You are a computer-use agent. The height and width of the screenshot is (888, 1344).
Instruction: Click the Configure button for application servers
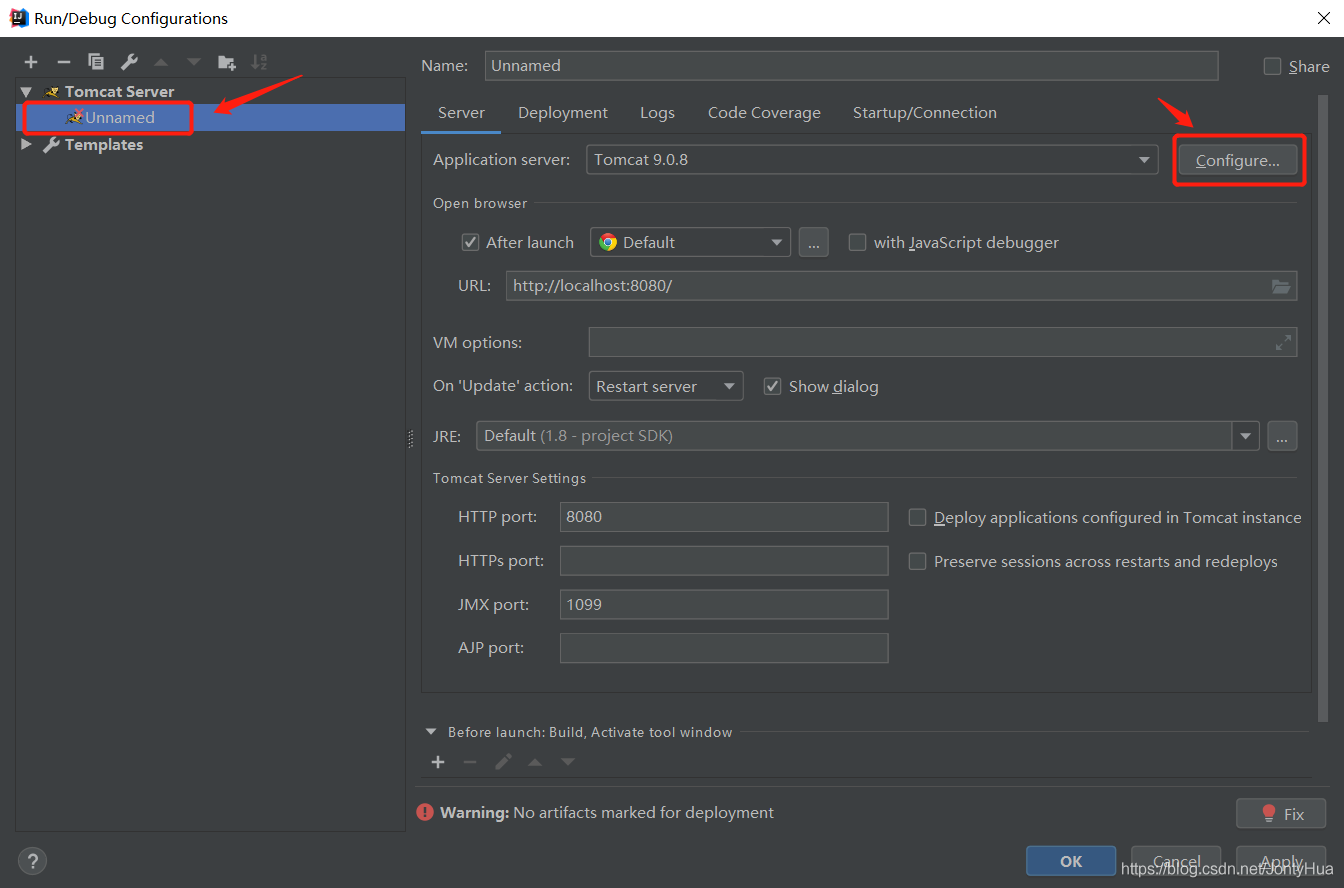[1237, 159]
